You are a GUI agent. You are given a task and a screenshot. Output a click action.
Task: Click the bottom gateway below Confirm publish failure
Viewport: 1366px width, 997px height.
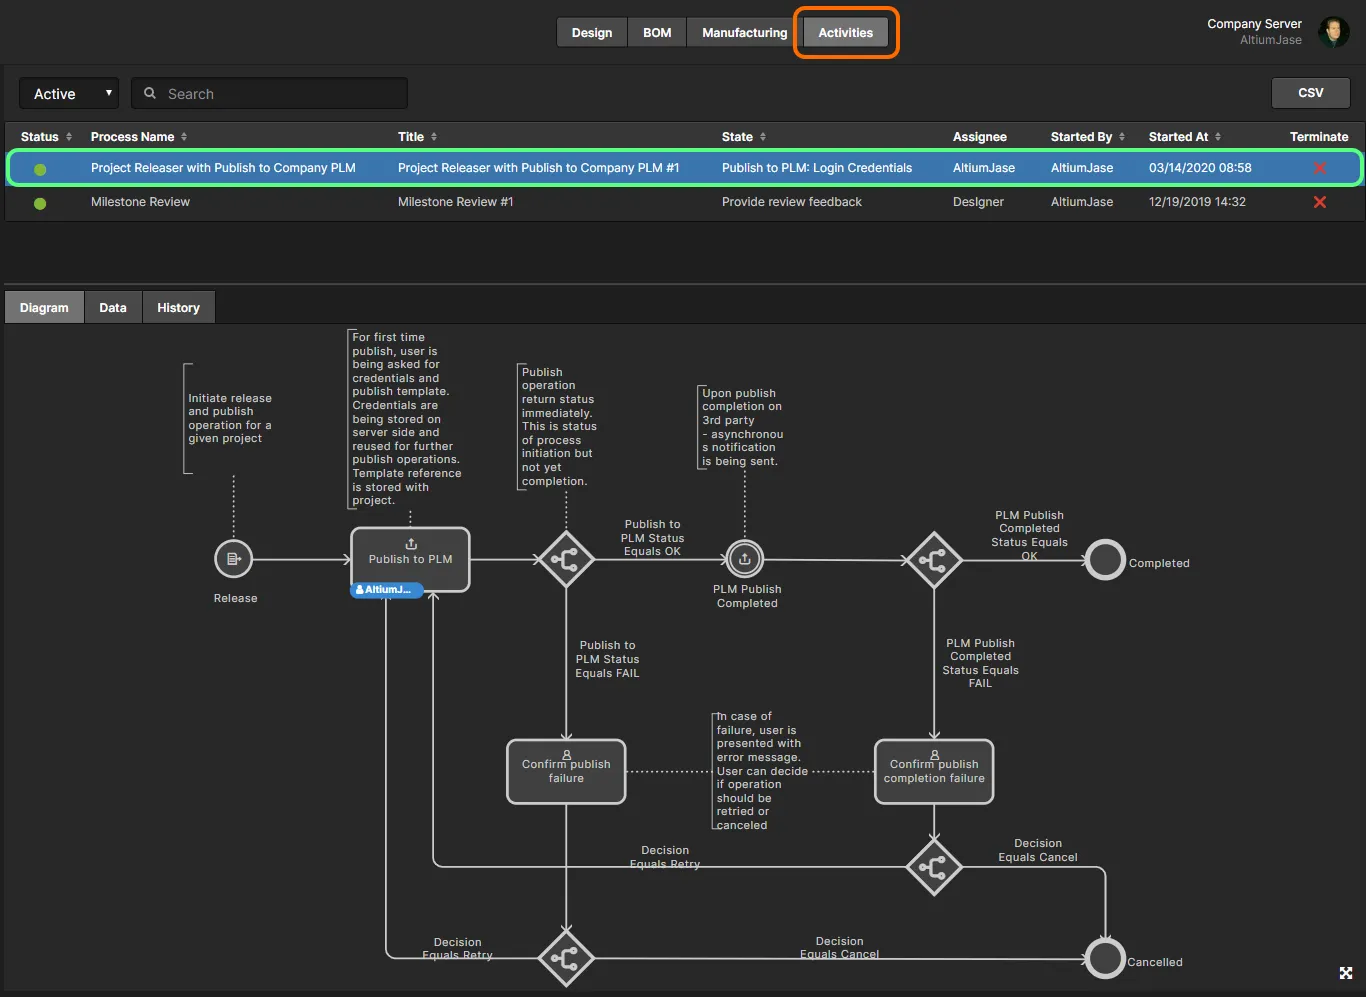click(x=566, y=959)
